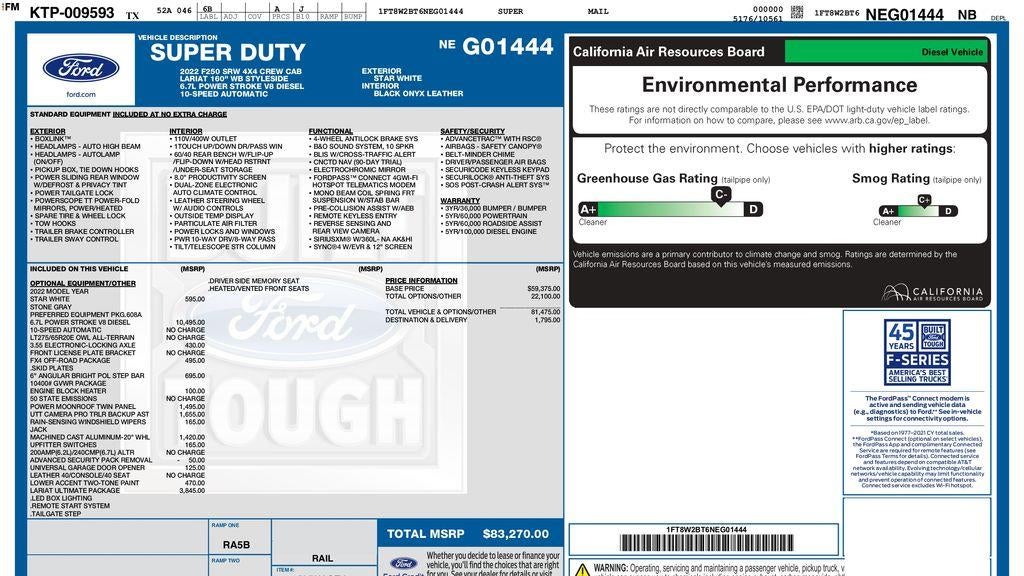The height and width of the screenshot is (576, 1024).
Task: Click the EXTERIOR standard equipment heading
Action: coord(48,131)
